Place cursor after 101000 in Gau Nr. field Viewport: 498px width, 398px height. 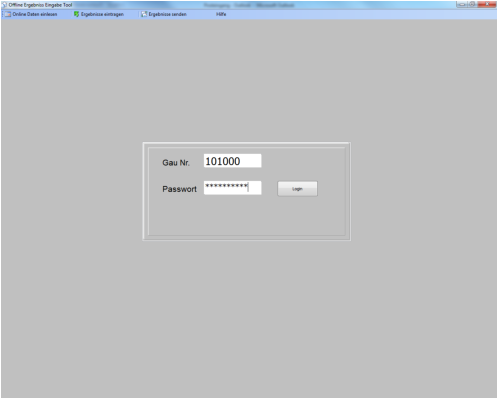[x=241, y=161]
